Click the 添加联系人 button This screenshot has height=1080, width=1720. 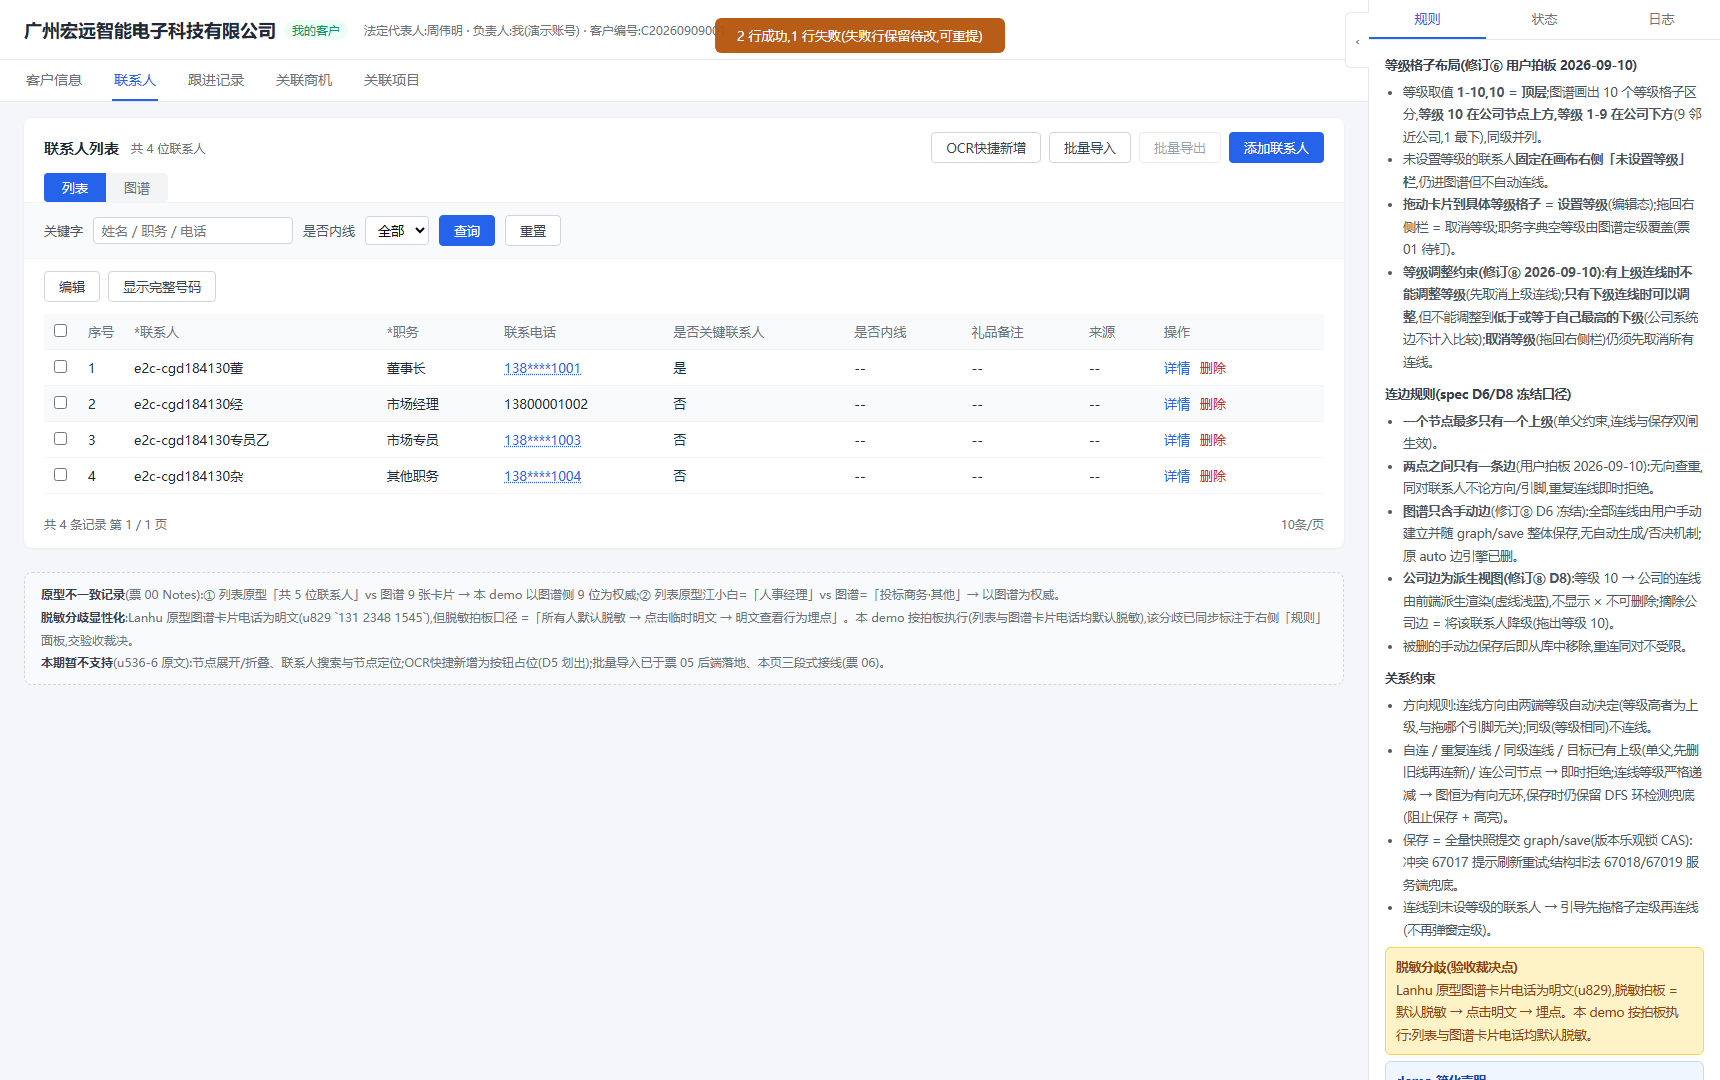click(1276, 148)
